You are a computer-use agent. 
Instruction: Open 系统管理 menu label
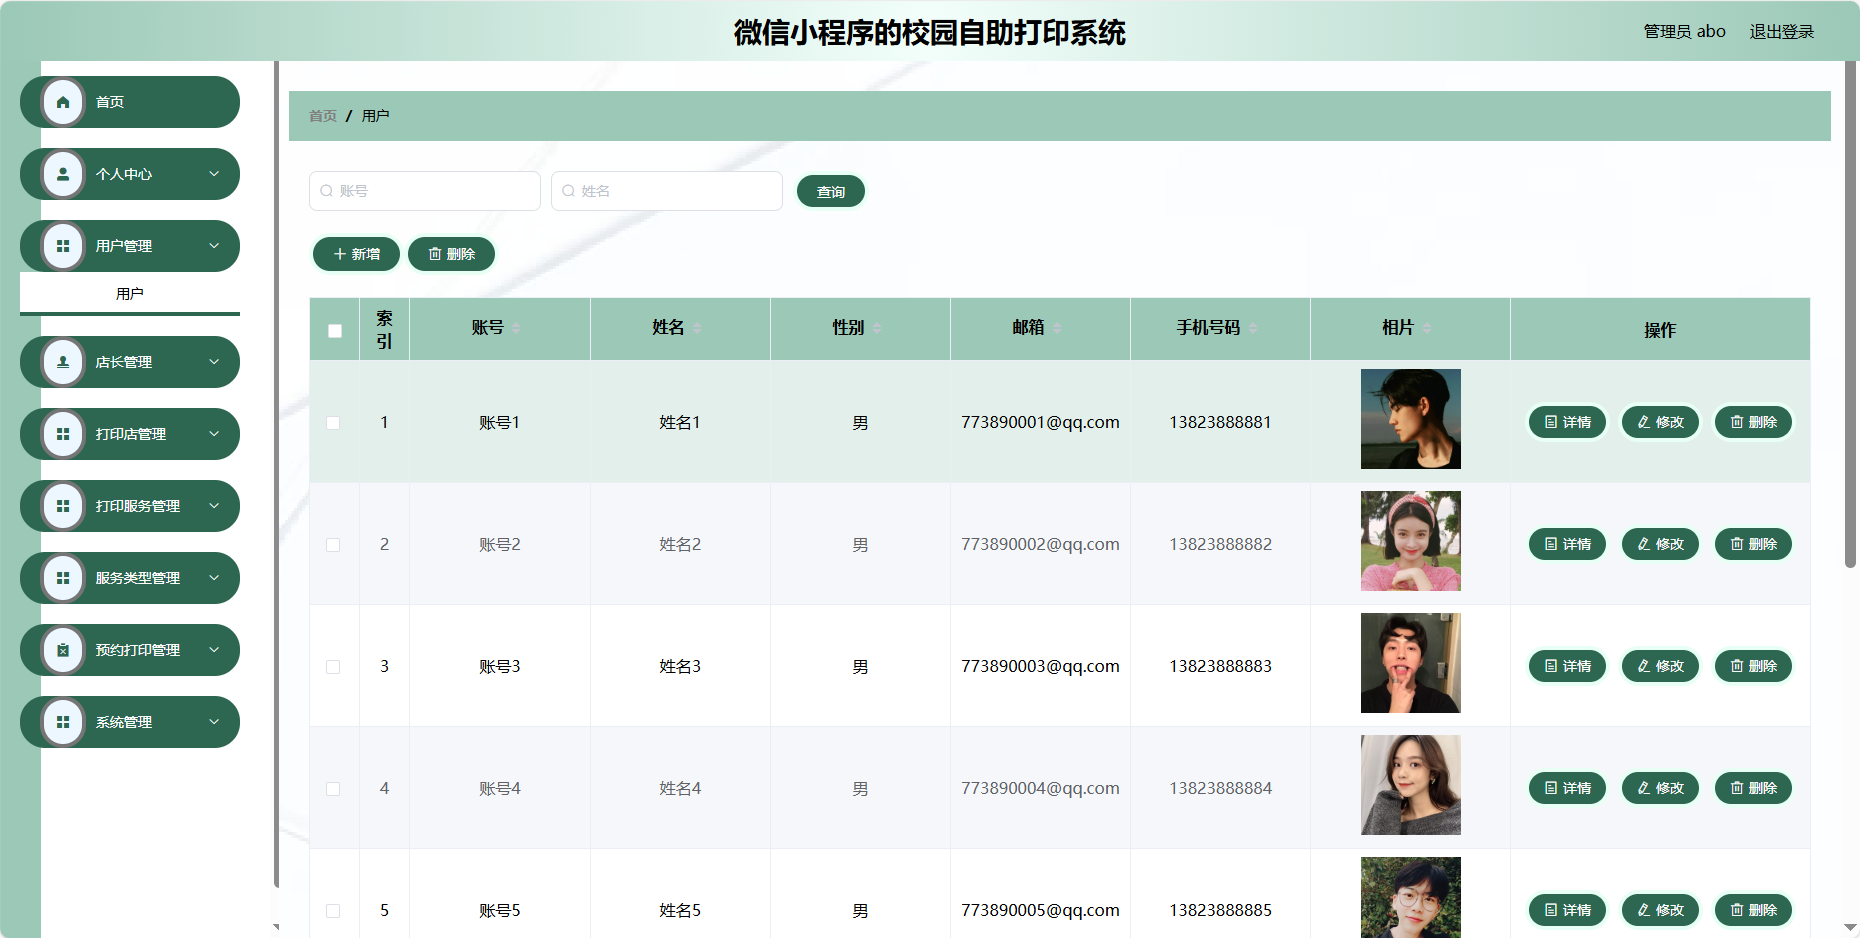point(124,722)
